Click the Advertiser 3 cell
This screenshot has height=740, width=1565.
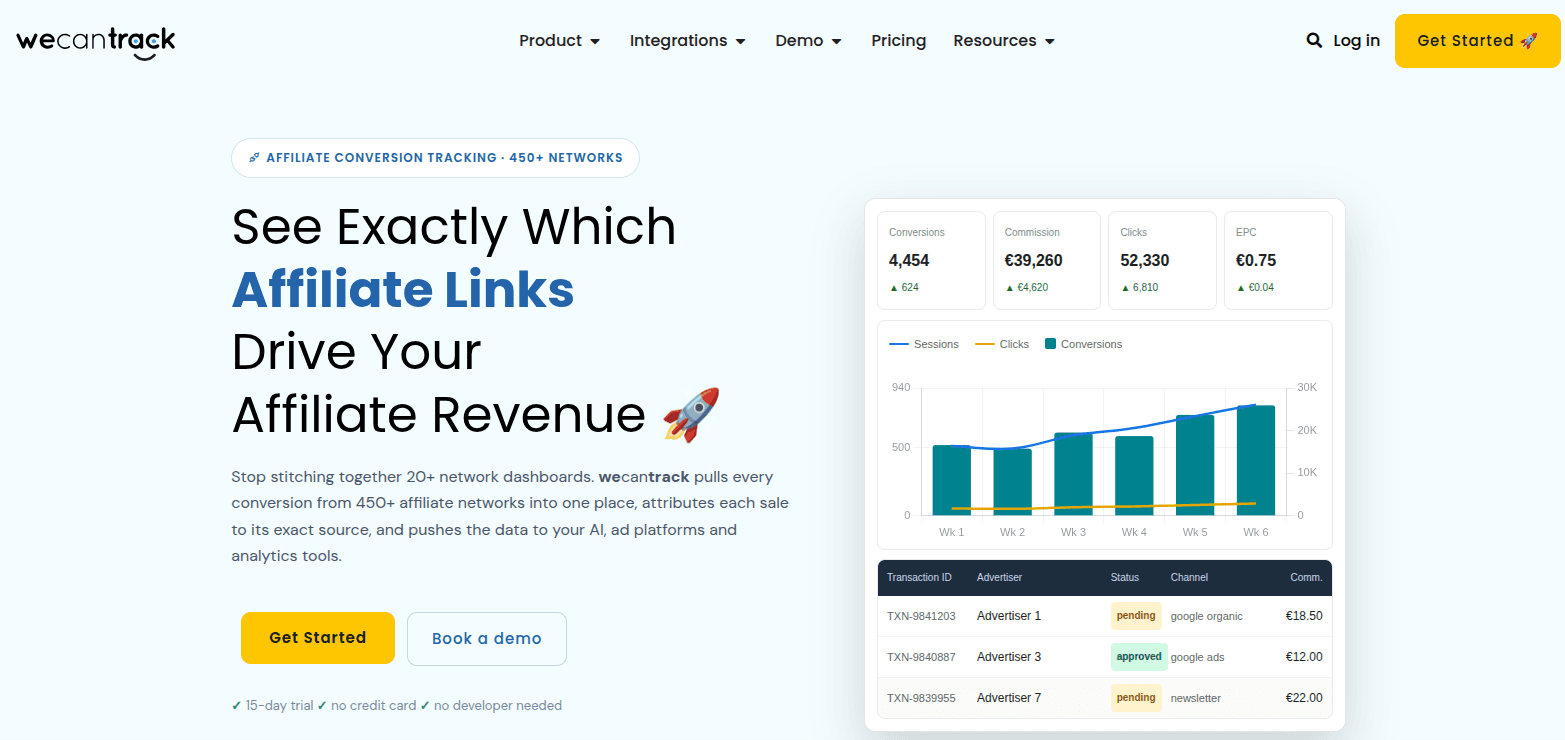[x=1009, y=657]
